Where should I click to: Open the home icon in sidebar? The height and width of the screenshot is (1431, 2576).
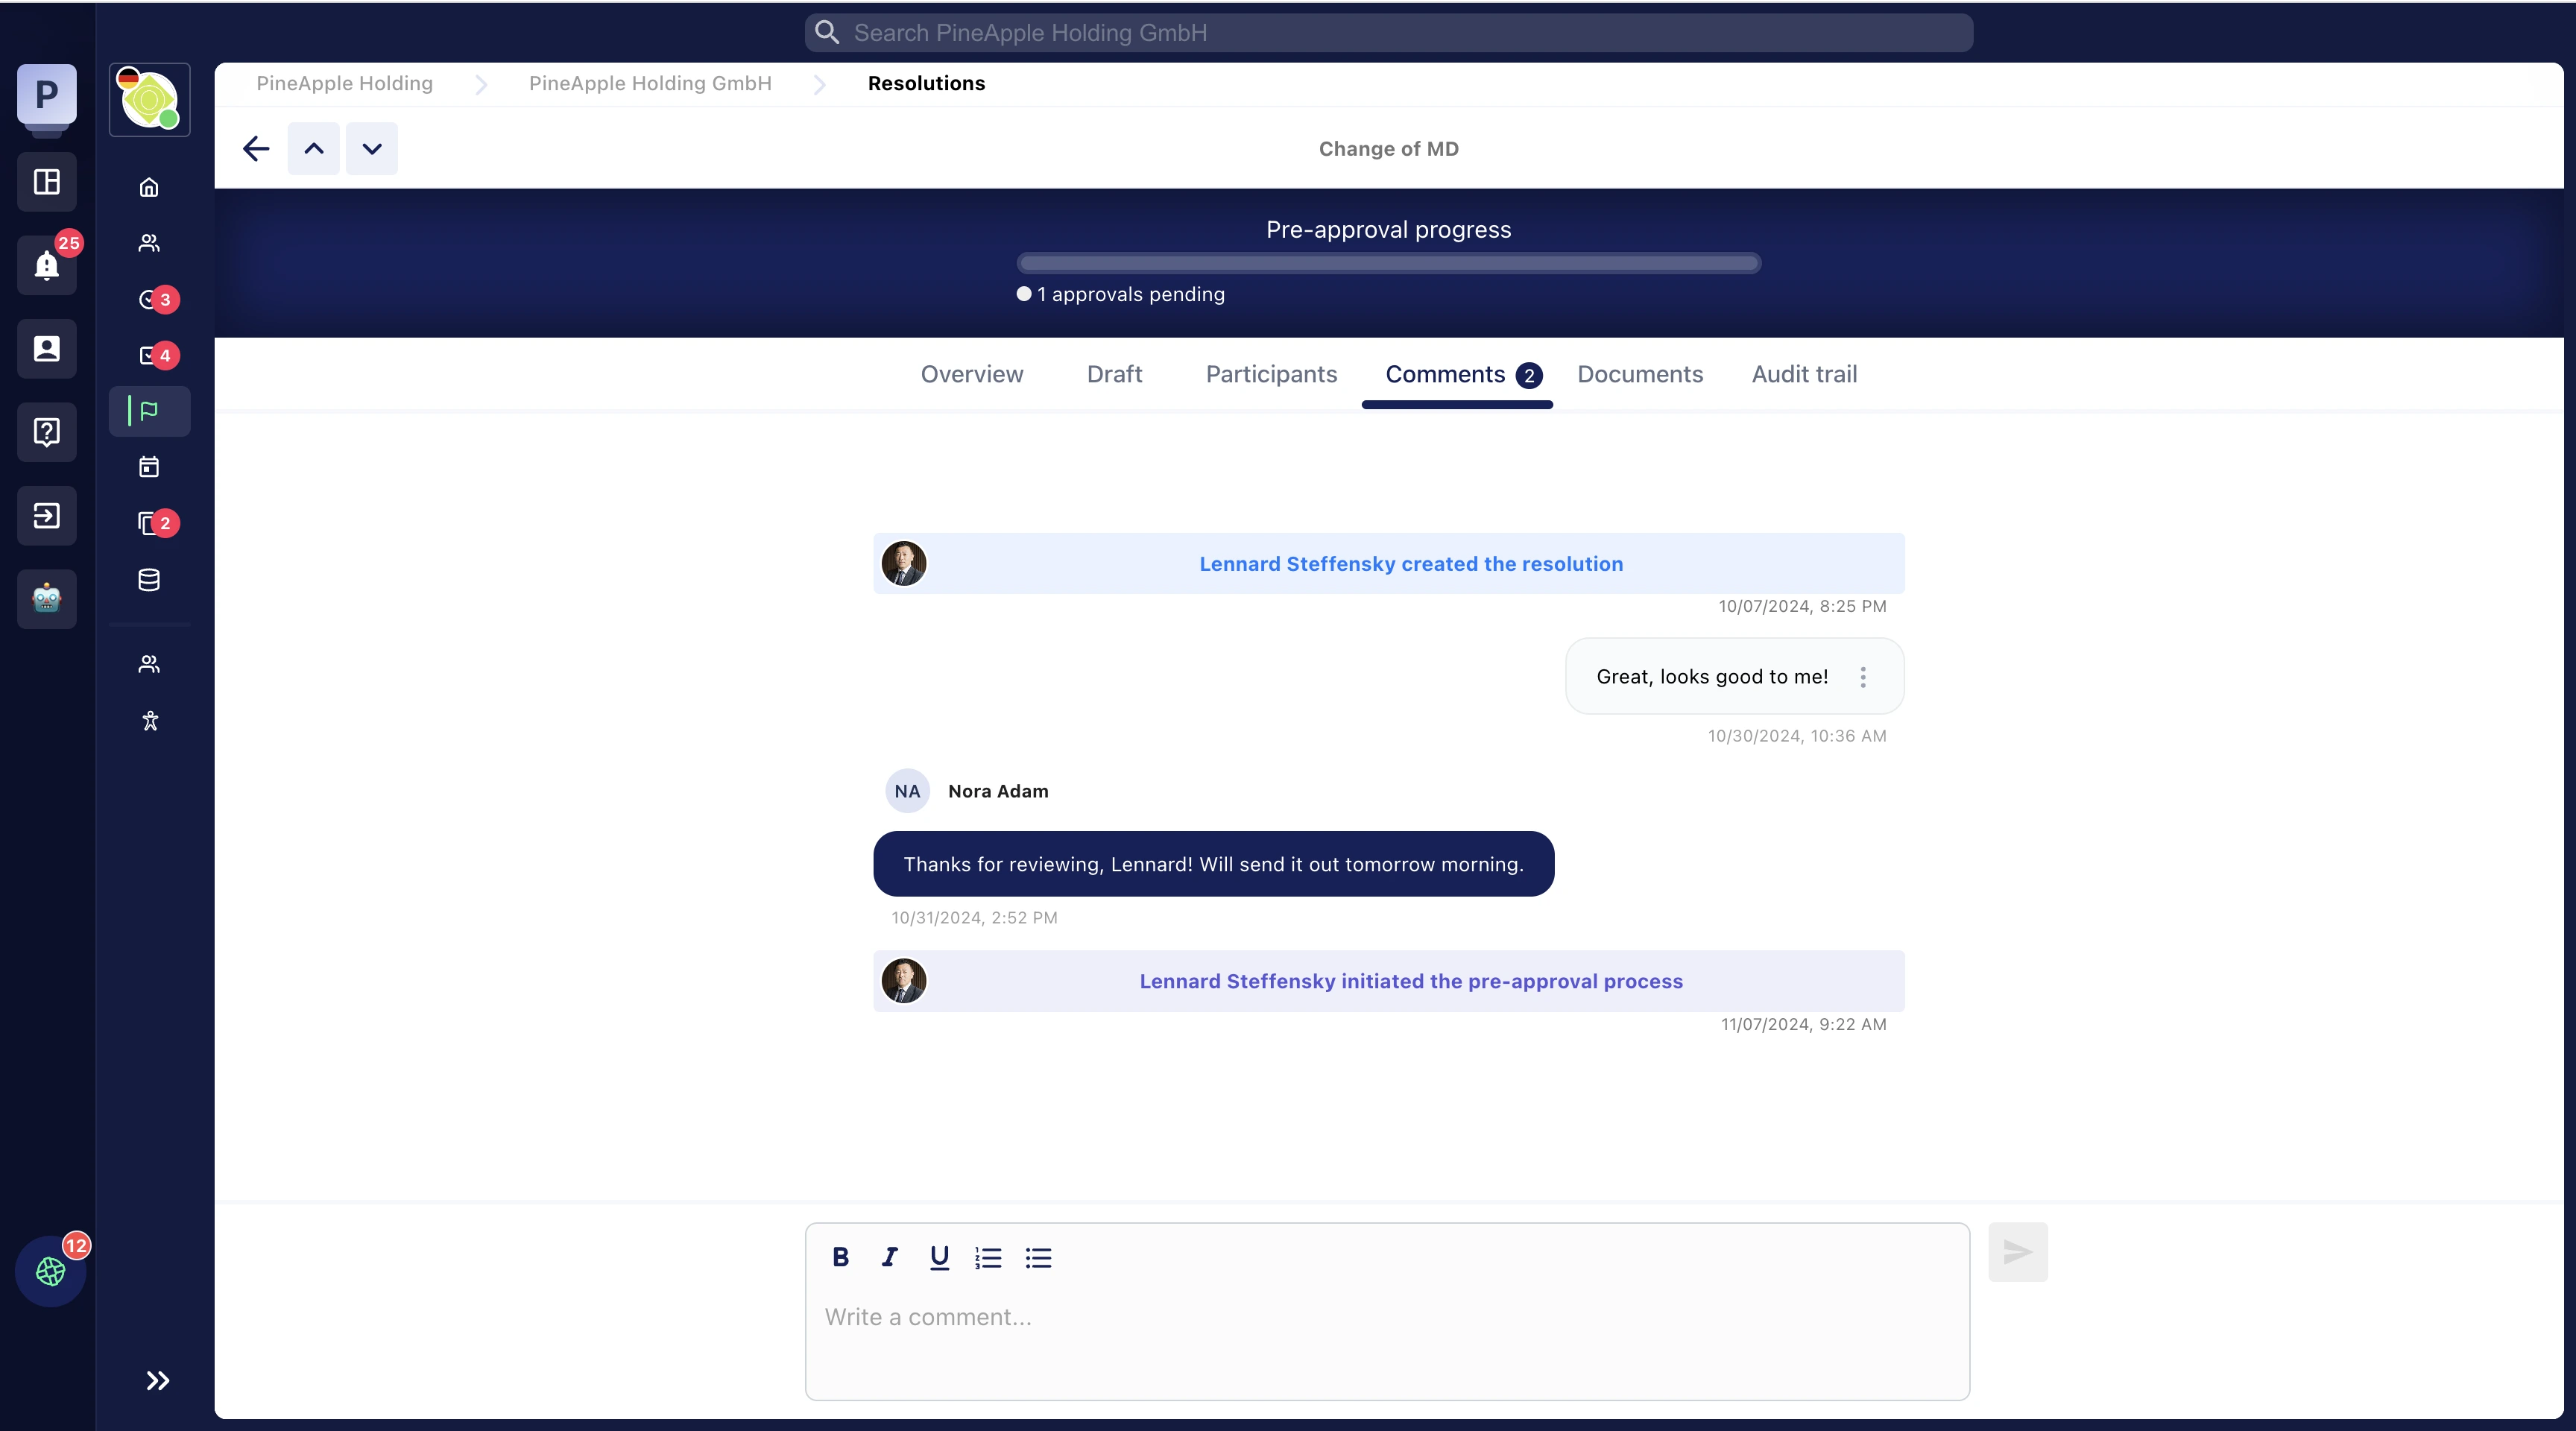coord(149,187)
